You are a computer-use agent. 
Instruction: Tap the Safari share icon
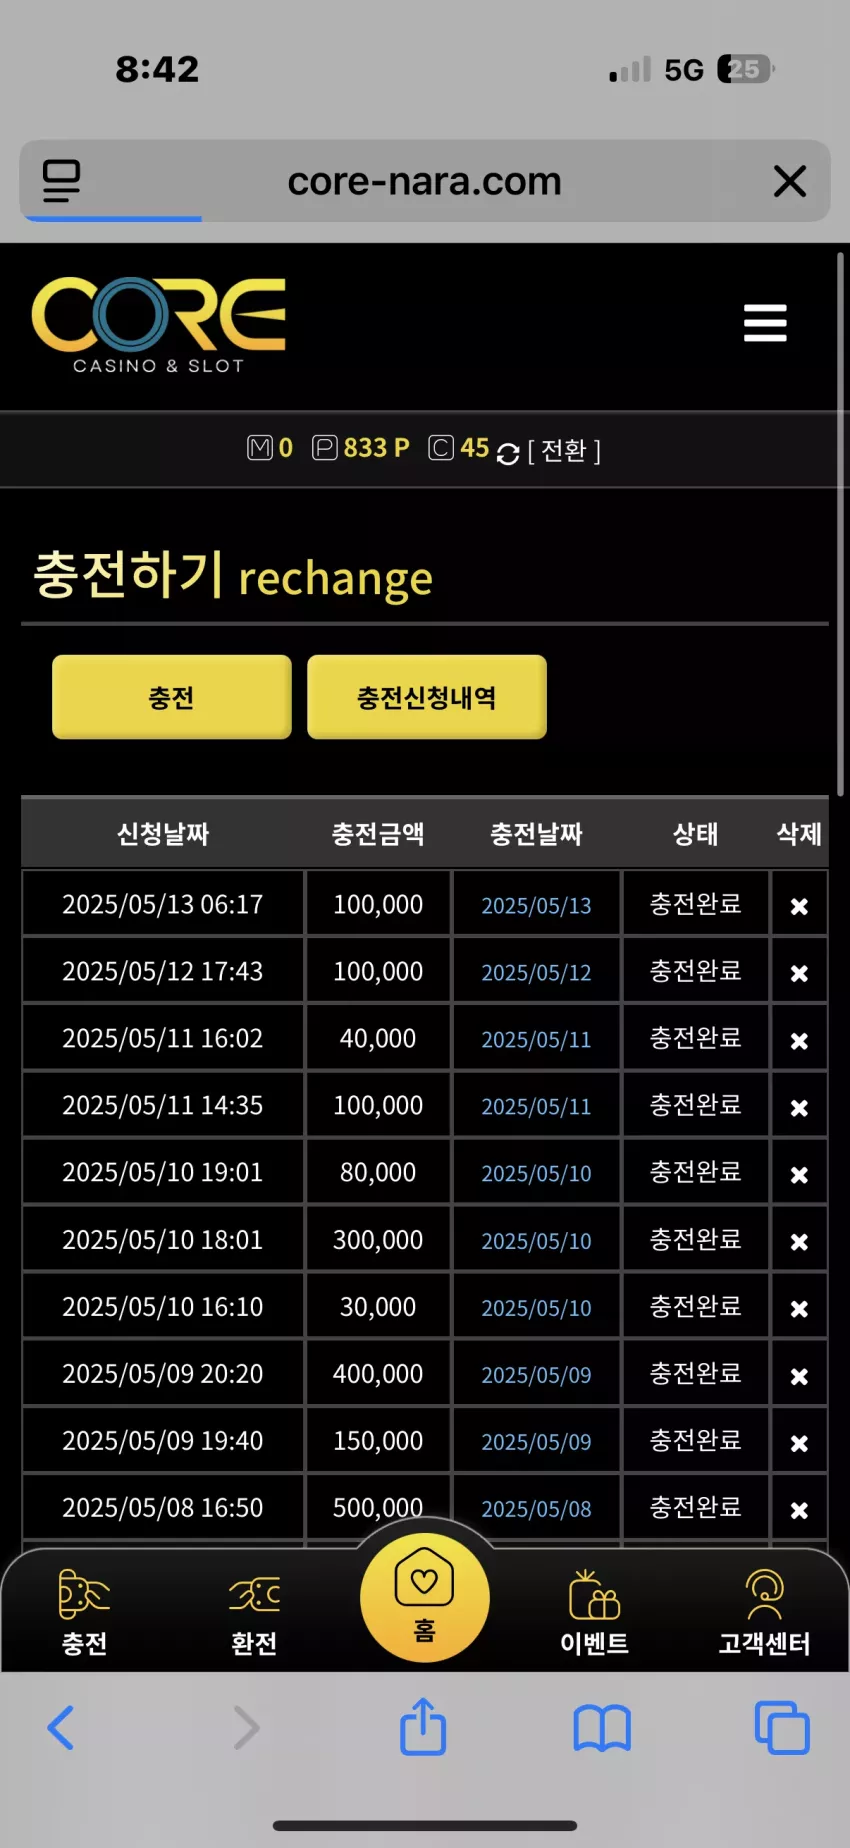423,1726
